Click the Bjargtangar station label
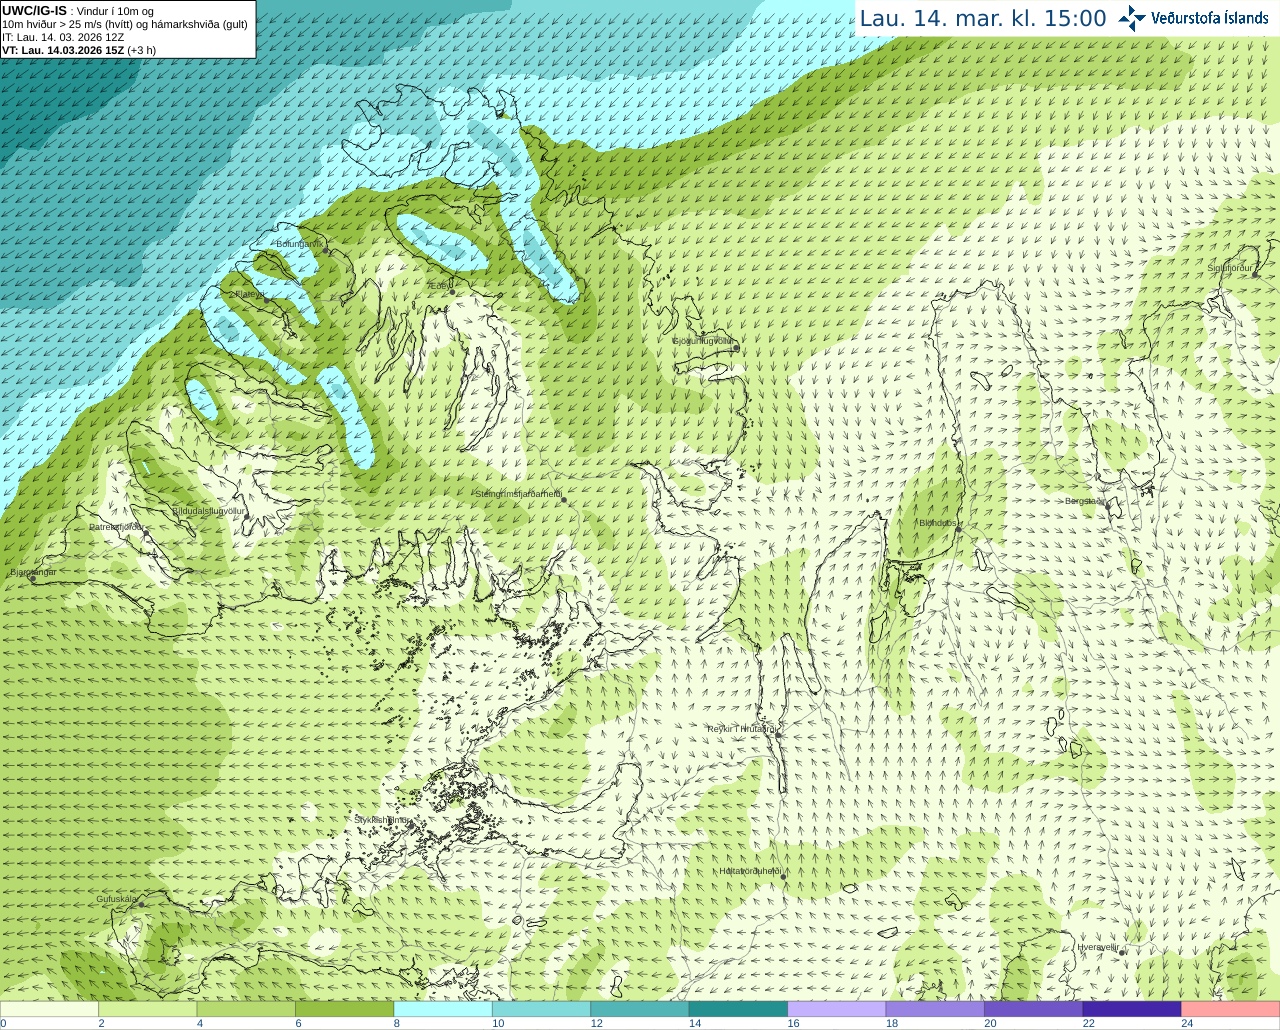 click(x=33, y=572)
